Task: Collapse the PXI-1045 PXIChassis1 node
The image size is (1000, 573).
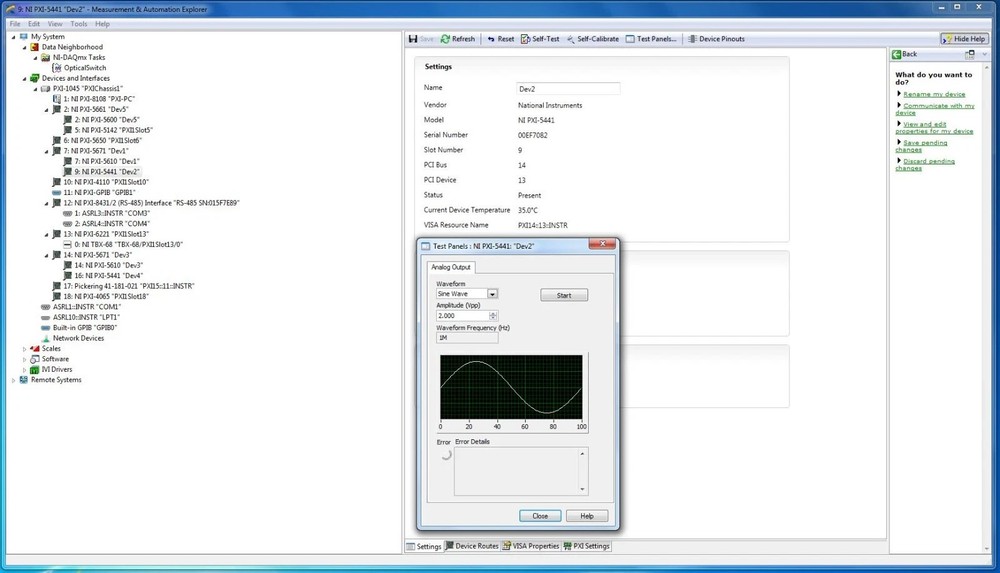Action: [x=35, y=89]
